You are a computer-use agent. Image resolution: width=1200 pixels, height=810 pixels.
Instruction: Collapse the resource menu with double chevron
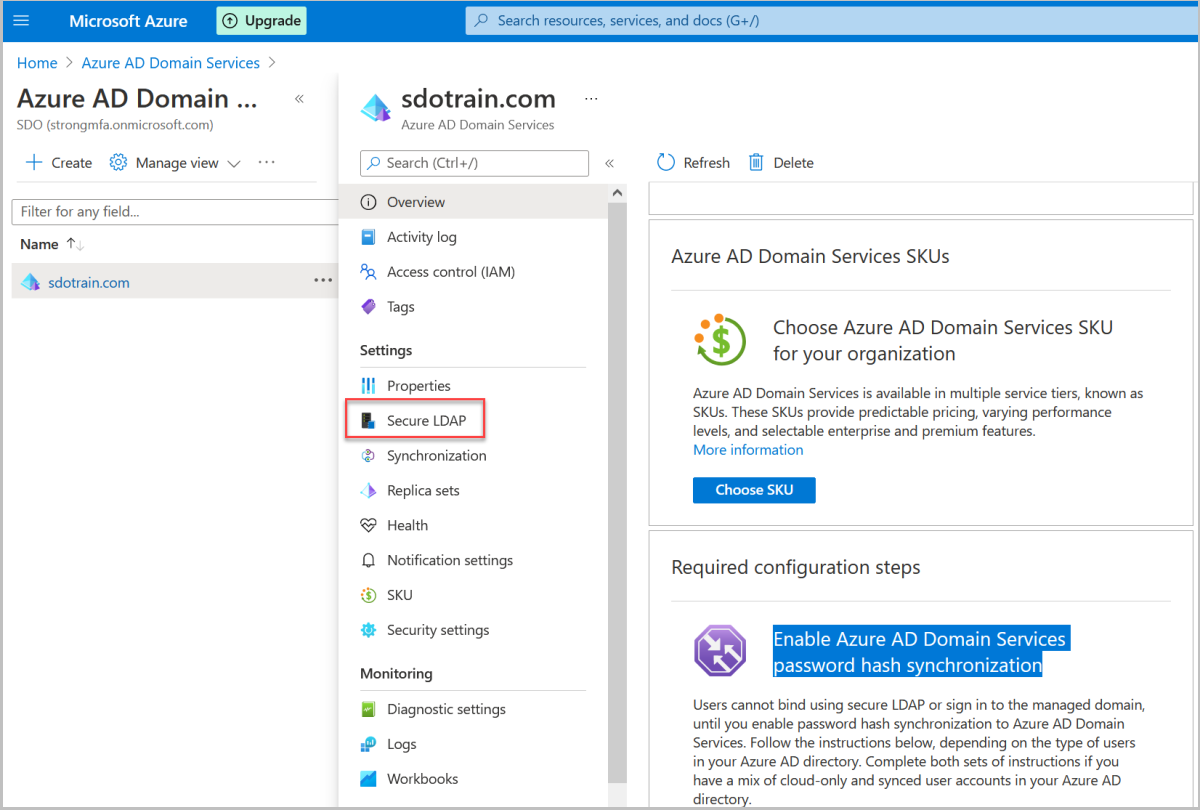point(609,163)
